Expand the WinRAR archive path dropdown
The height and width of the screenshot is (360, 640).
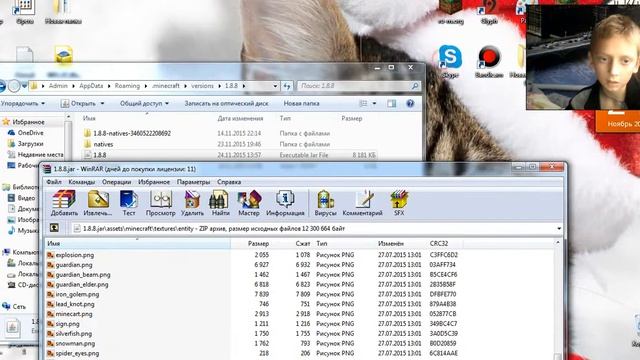tap(559, 229)
